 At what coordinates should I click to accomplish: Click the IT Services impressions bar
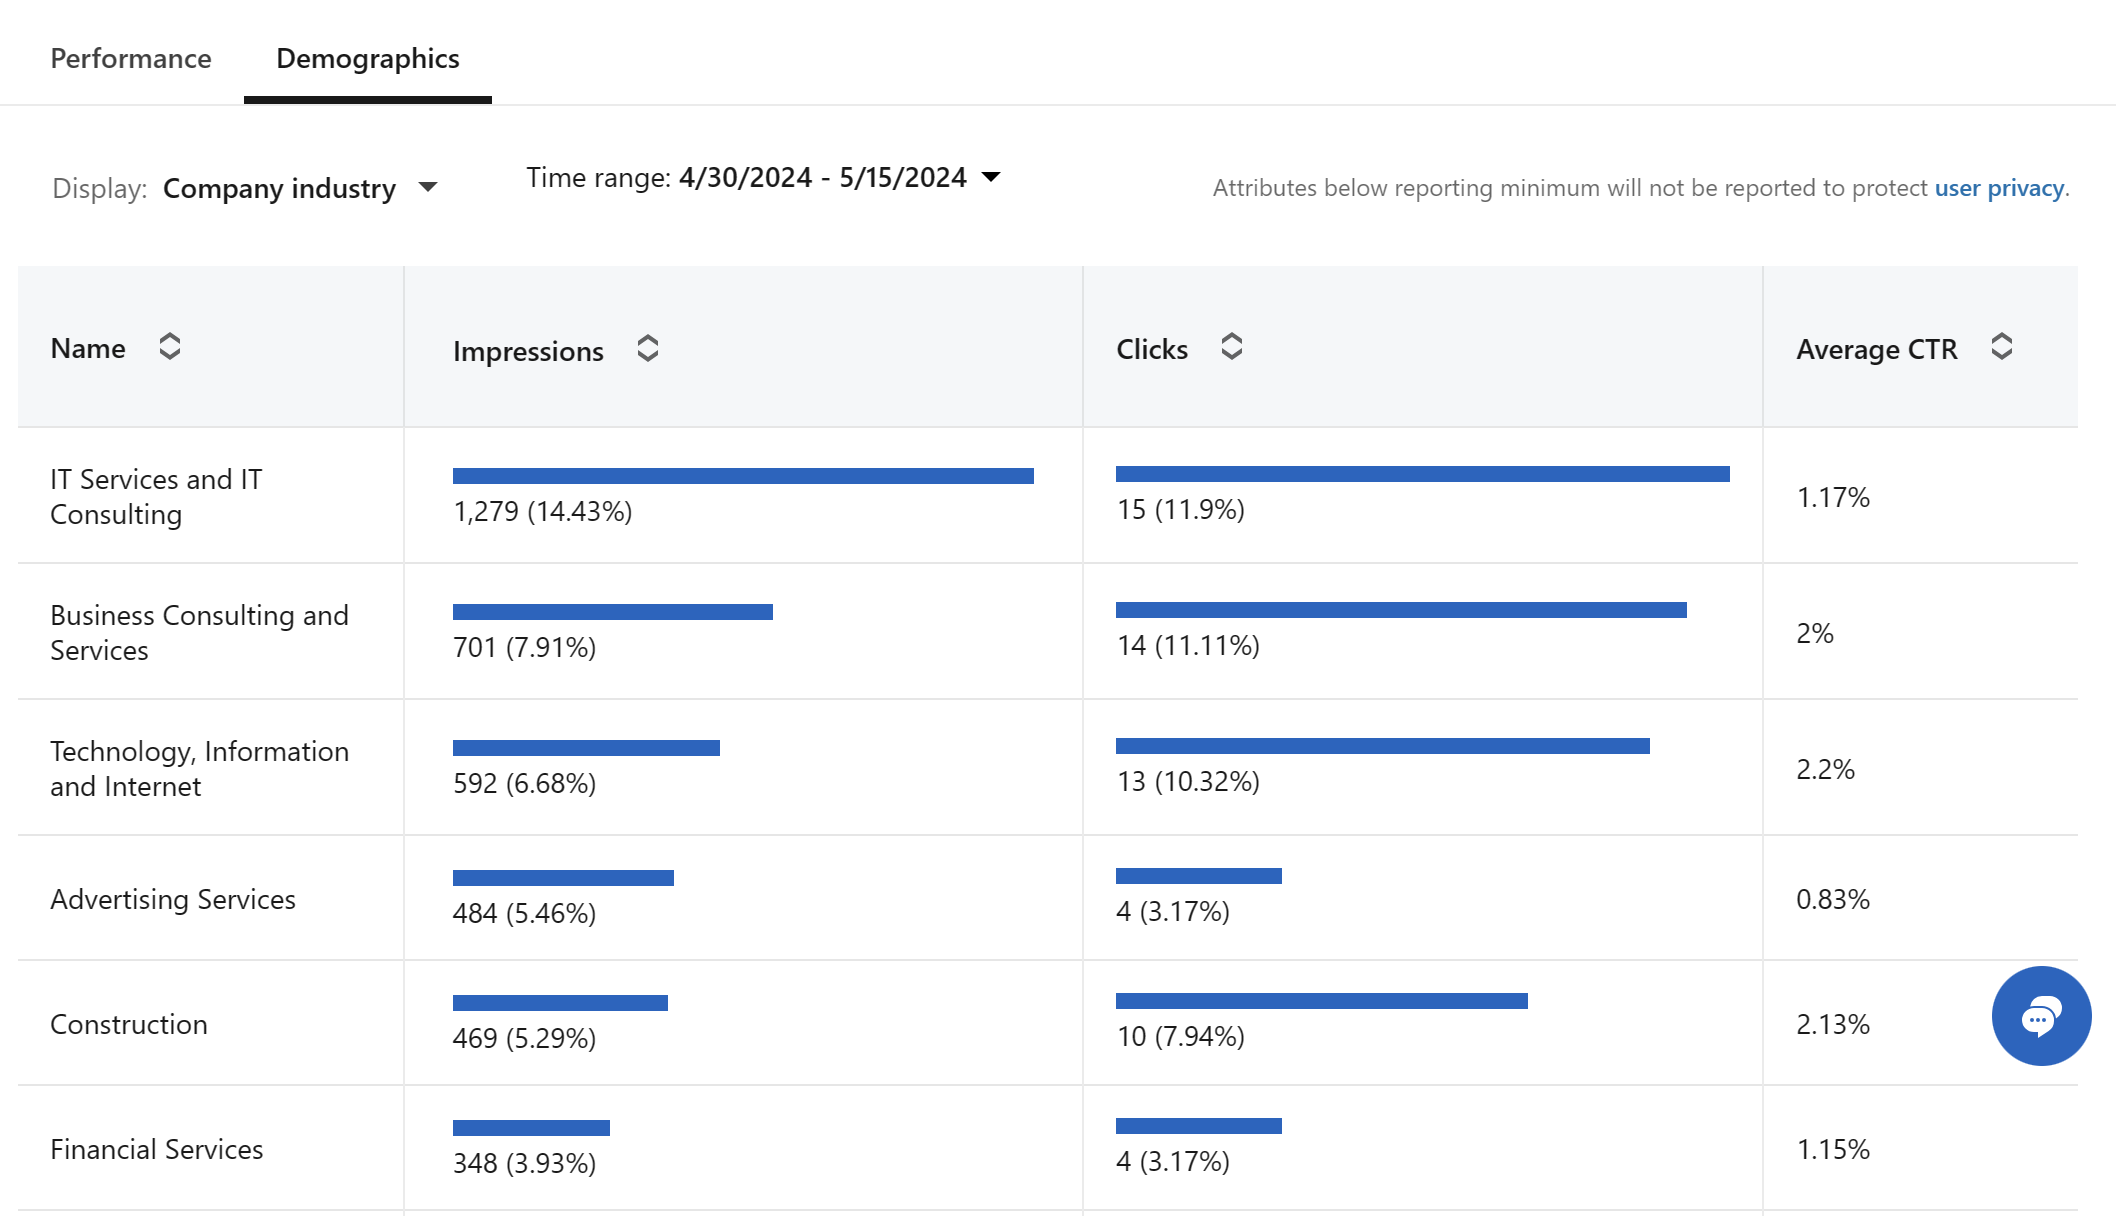(743, 476)
